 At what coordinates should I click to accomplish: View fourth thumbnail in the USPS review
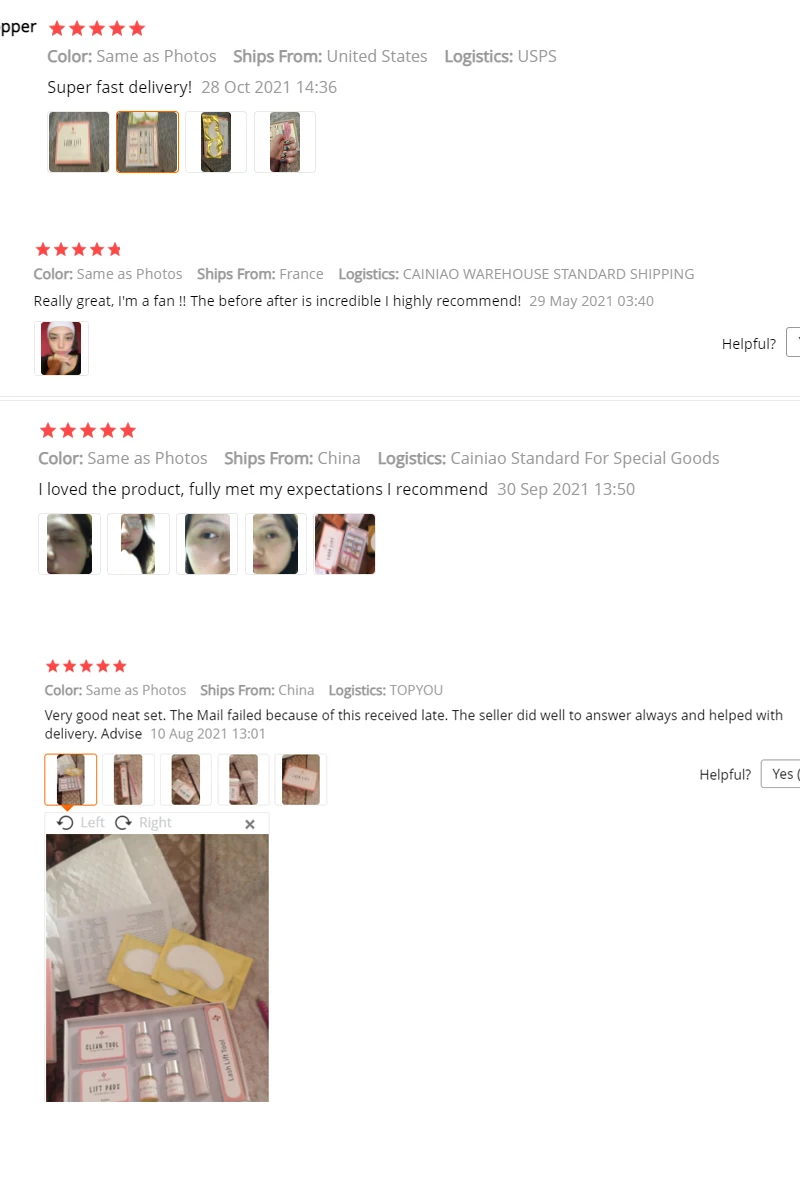click(x=285, y=142)
